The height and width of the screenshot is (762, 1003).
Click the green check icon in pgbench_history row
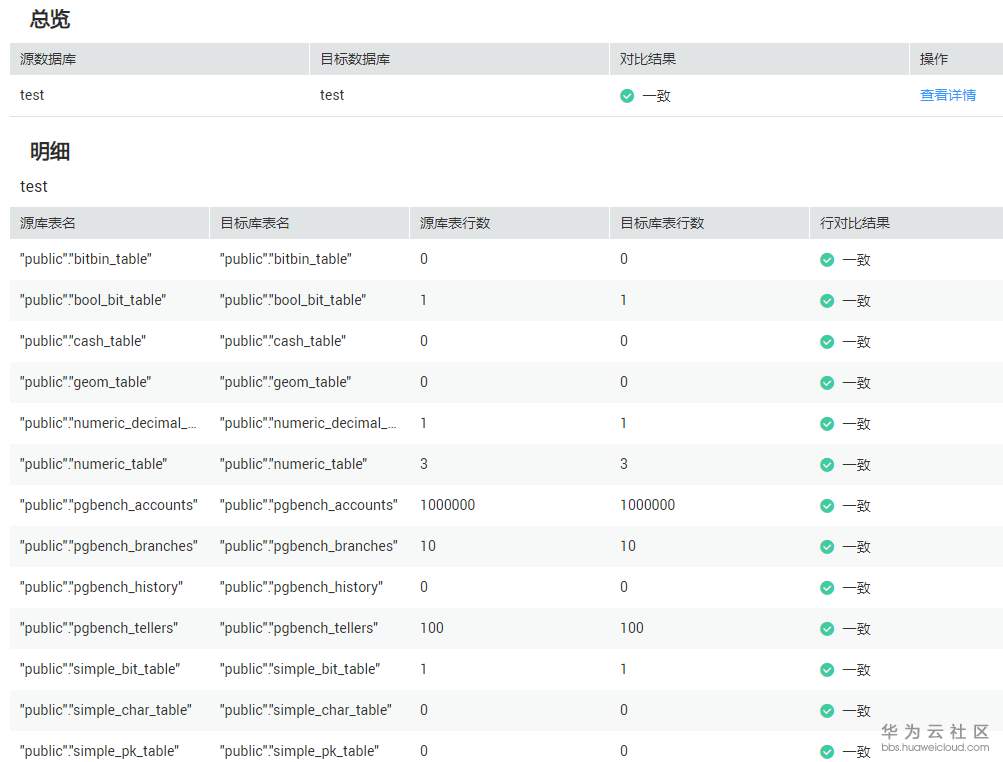coord(827,587)
